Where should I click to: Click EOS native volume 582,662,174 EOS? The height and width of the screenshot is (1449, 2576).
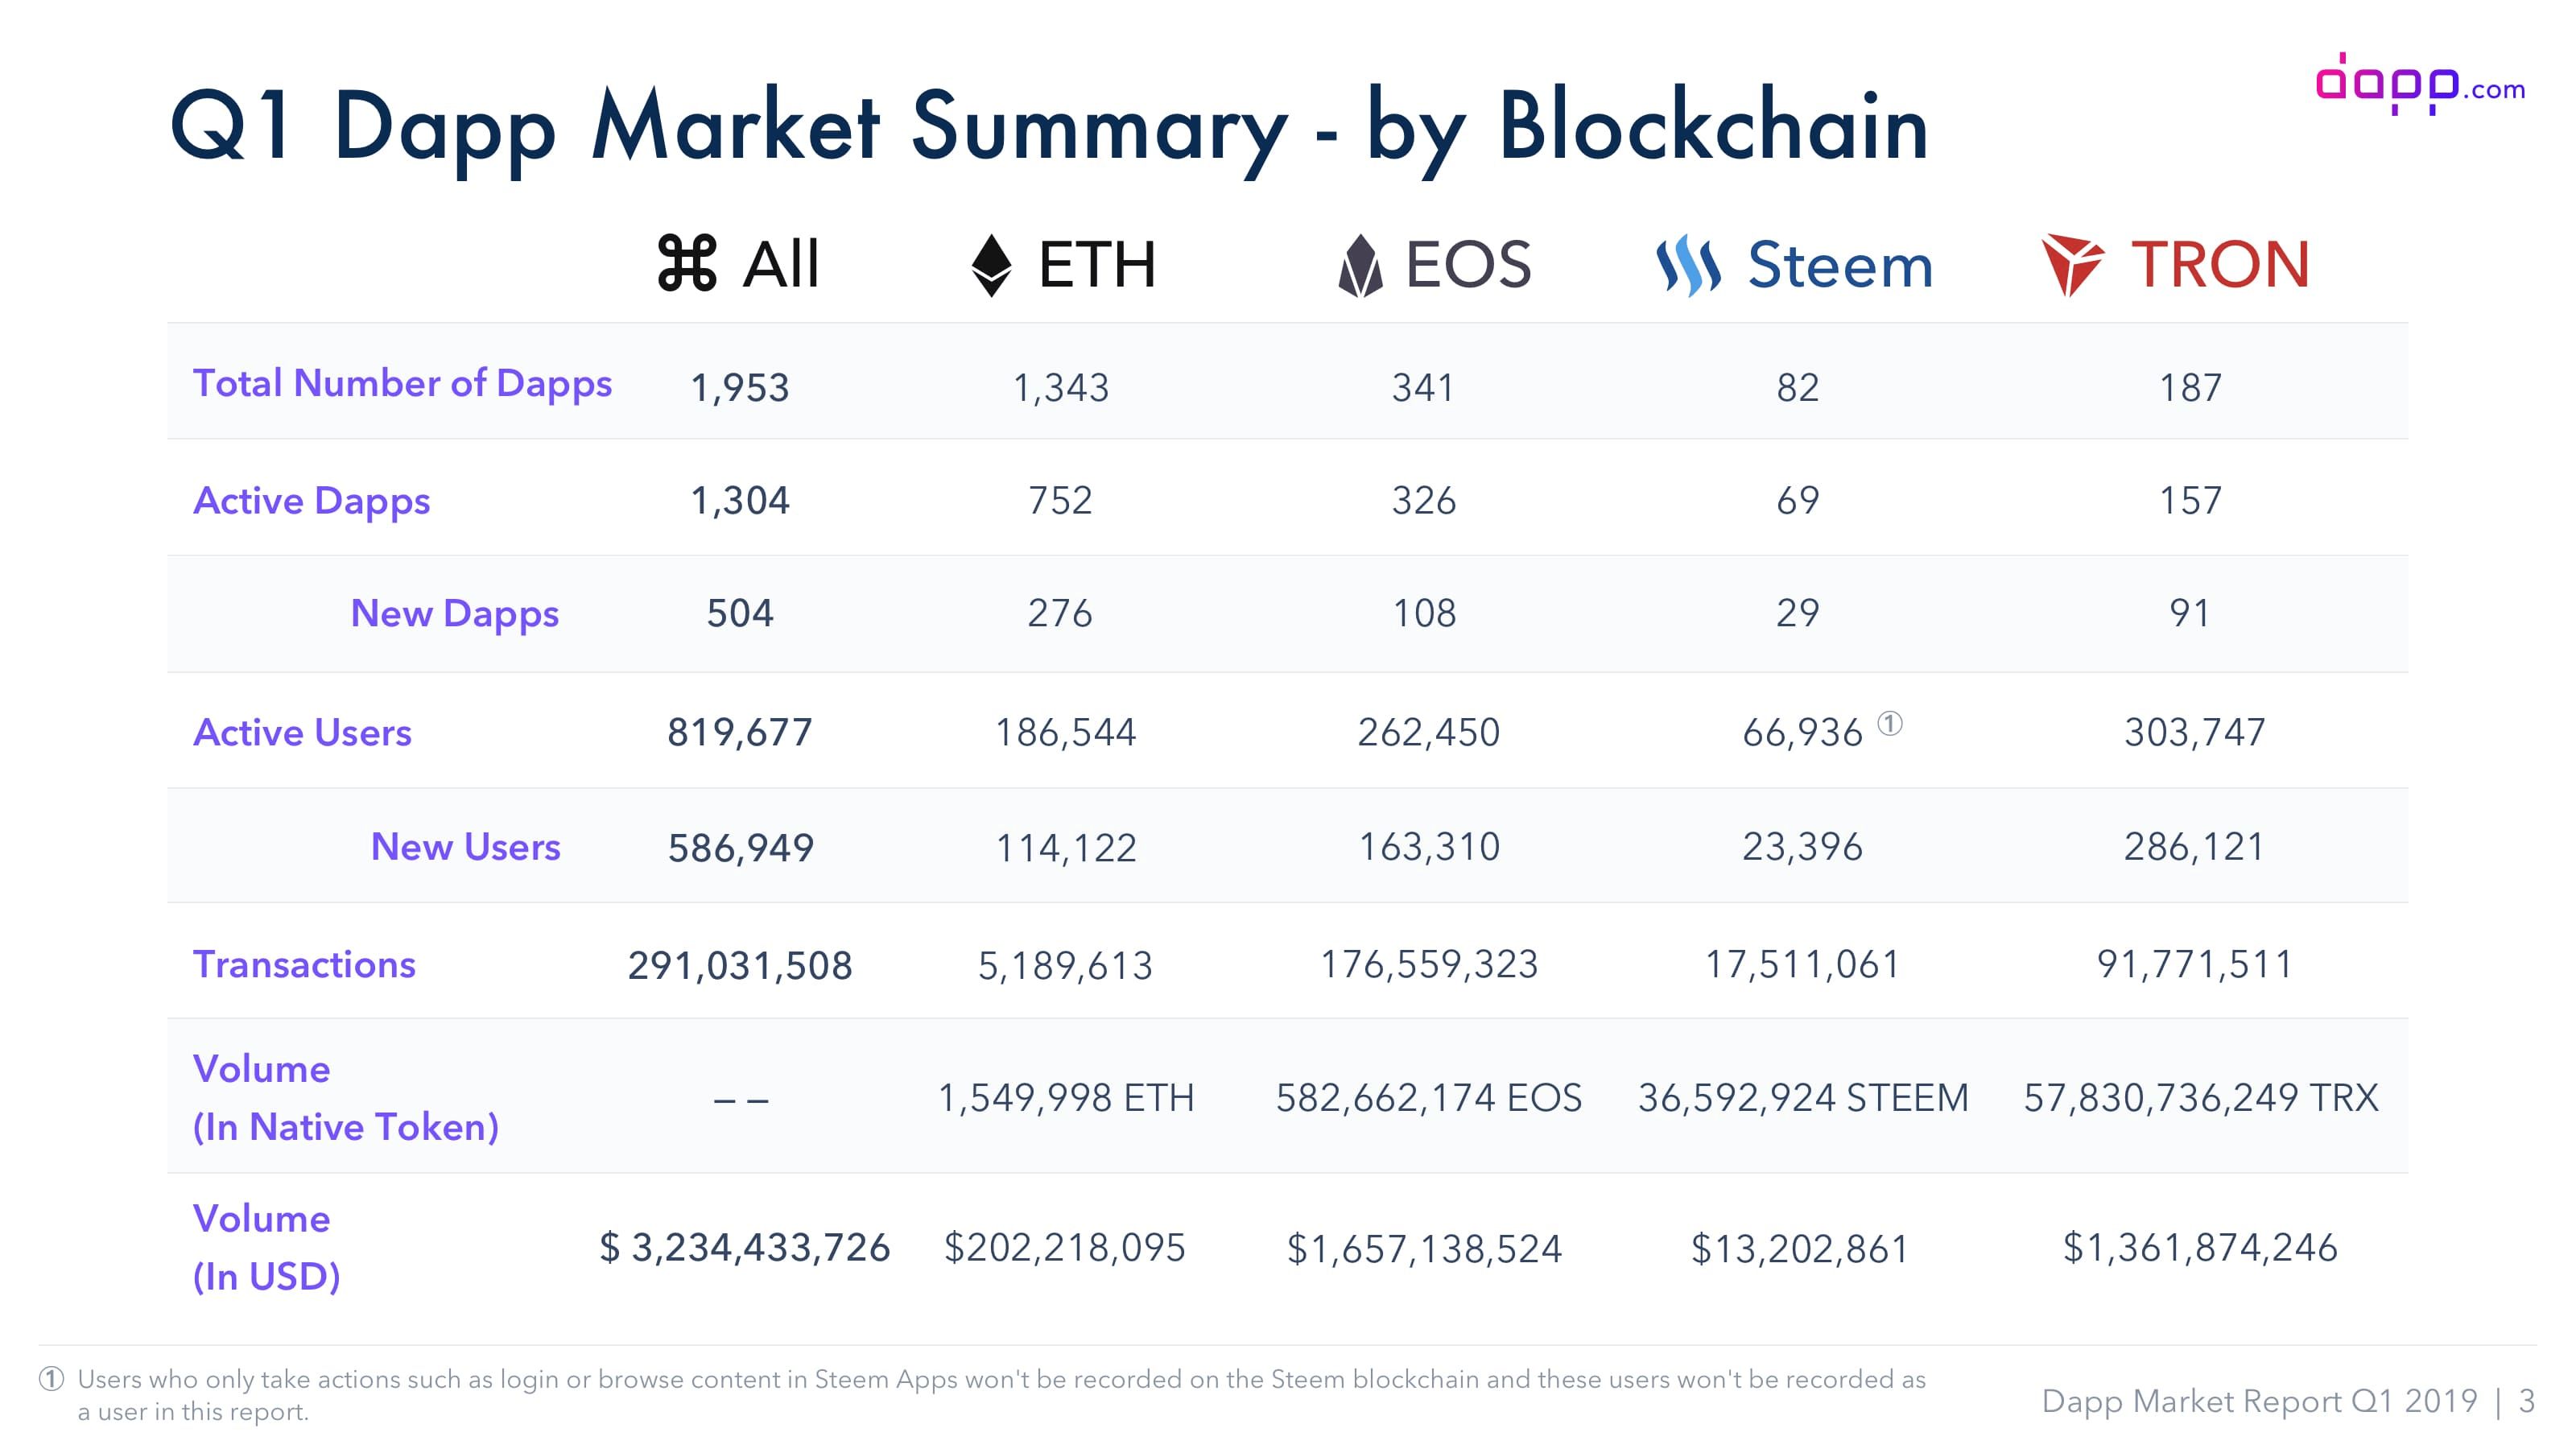(1428, 1098)
